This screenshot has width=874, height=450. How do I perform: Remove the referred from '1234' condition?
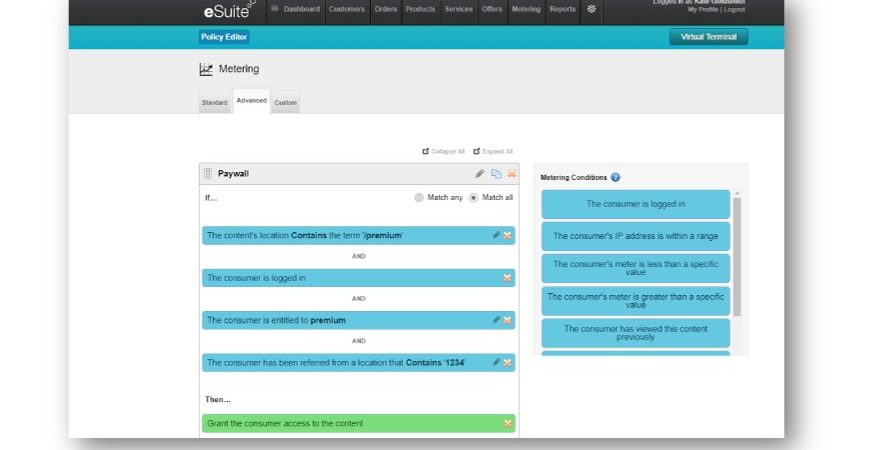coord(507,362)
